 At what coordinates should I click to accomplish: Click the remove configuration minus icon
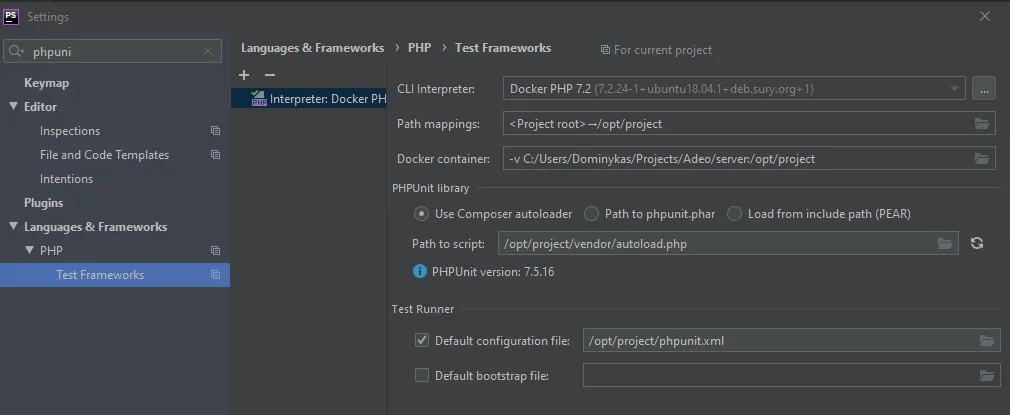(269, 75)
